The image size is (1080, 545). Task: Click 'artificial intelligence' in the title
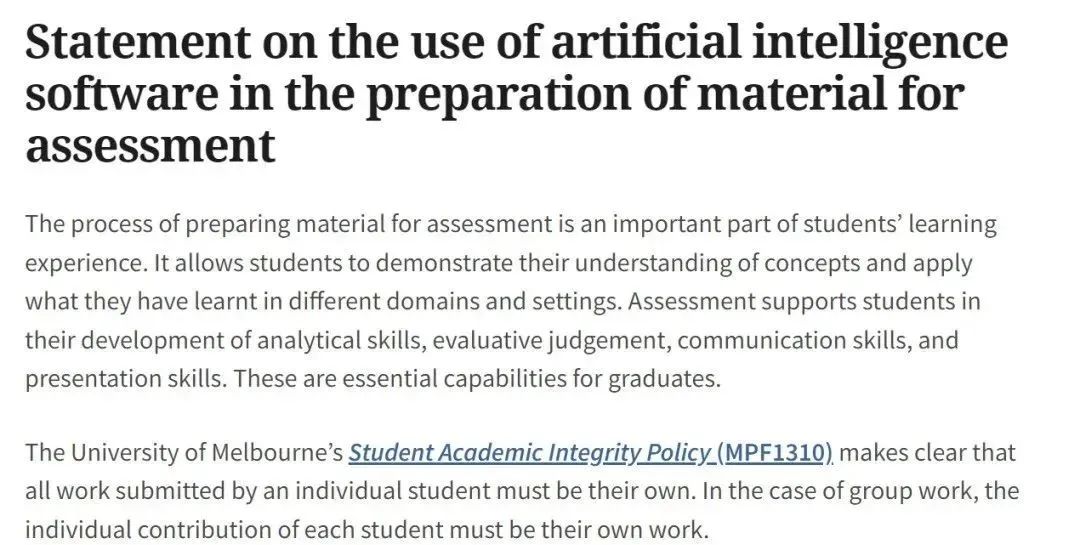point(780,42)
